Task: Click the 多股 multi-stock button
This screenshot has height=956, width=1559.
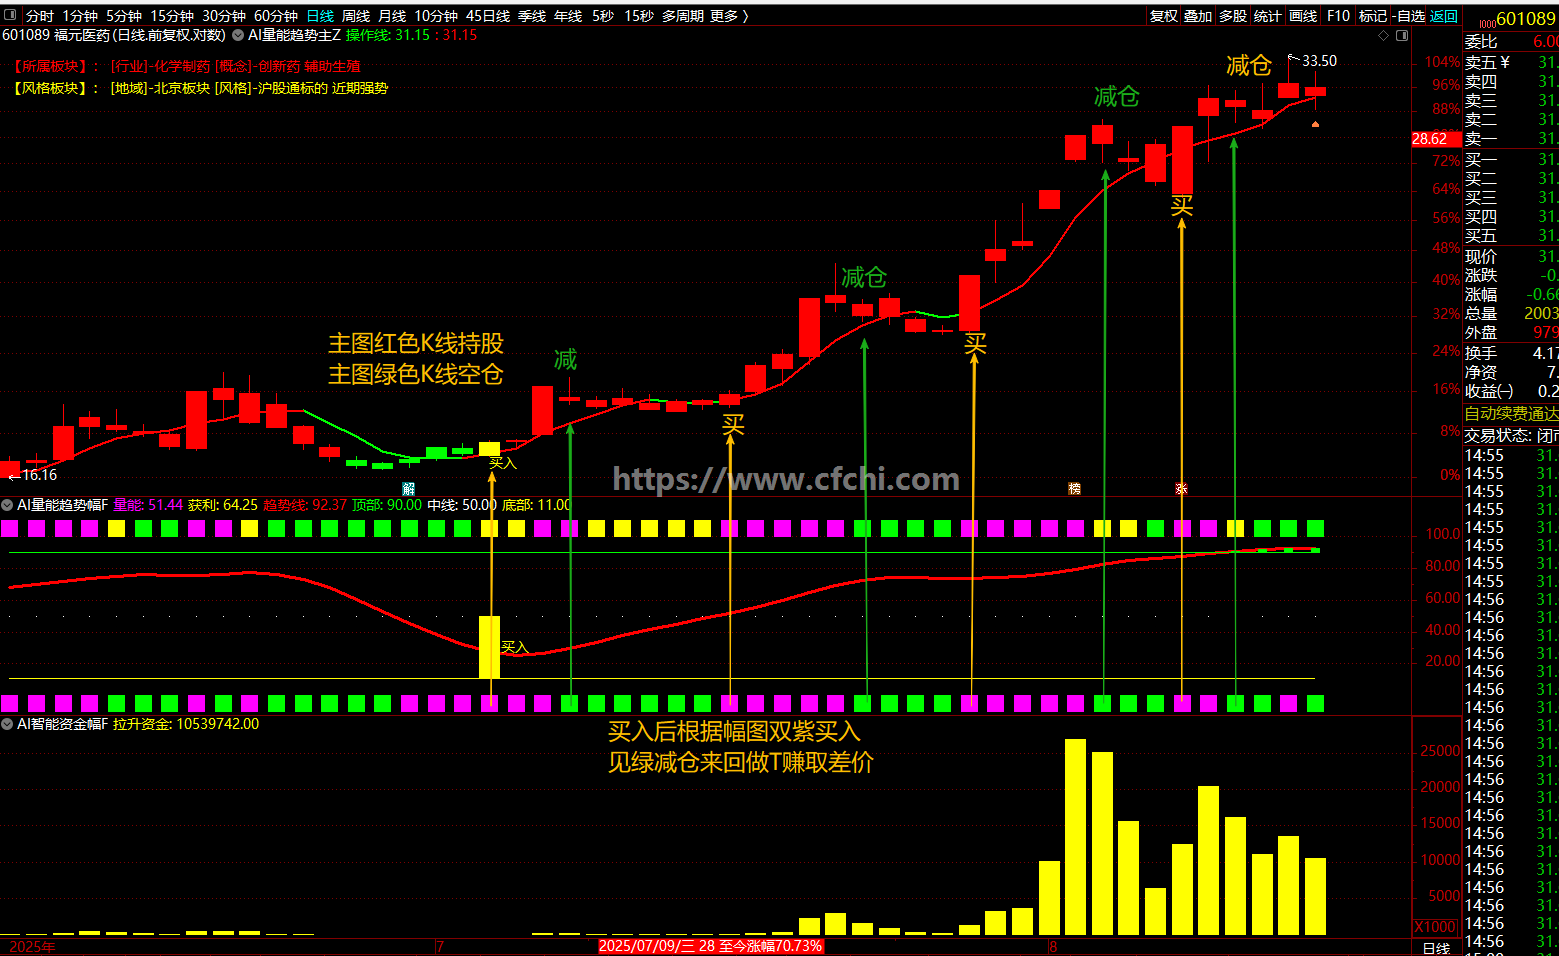Action: tap(1233, 16)
